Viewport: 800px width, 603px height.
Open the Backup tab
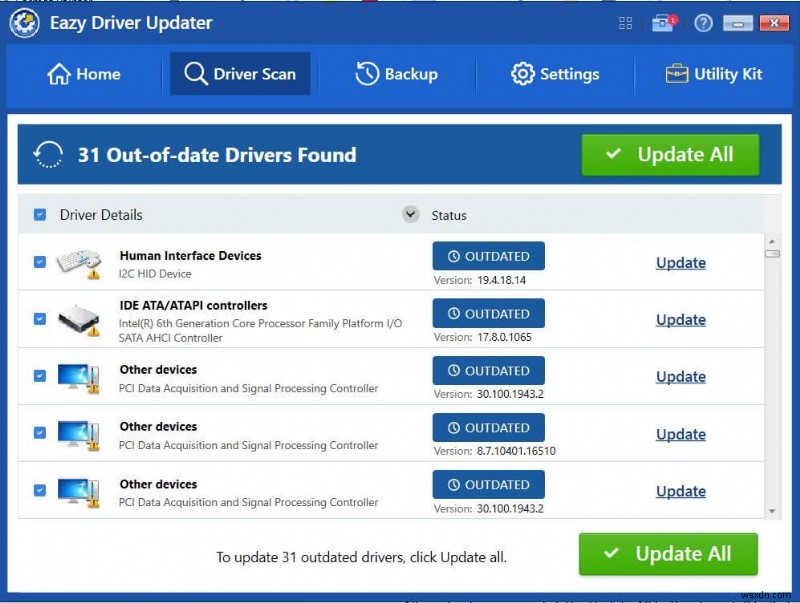tap(398, 74)
